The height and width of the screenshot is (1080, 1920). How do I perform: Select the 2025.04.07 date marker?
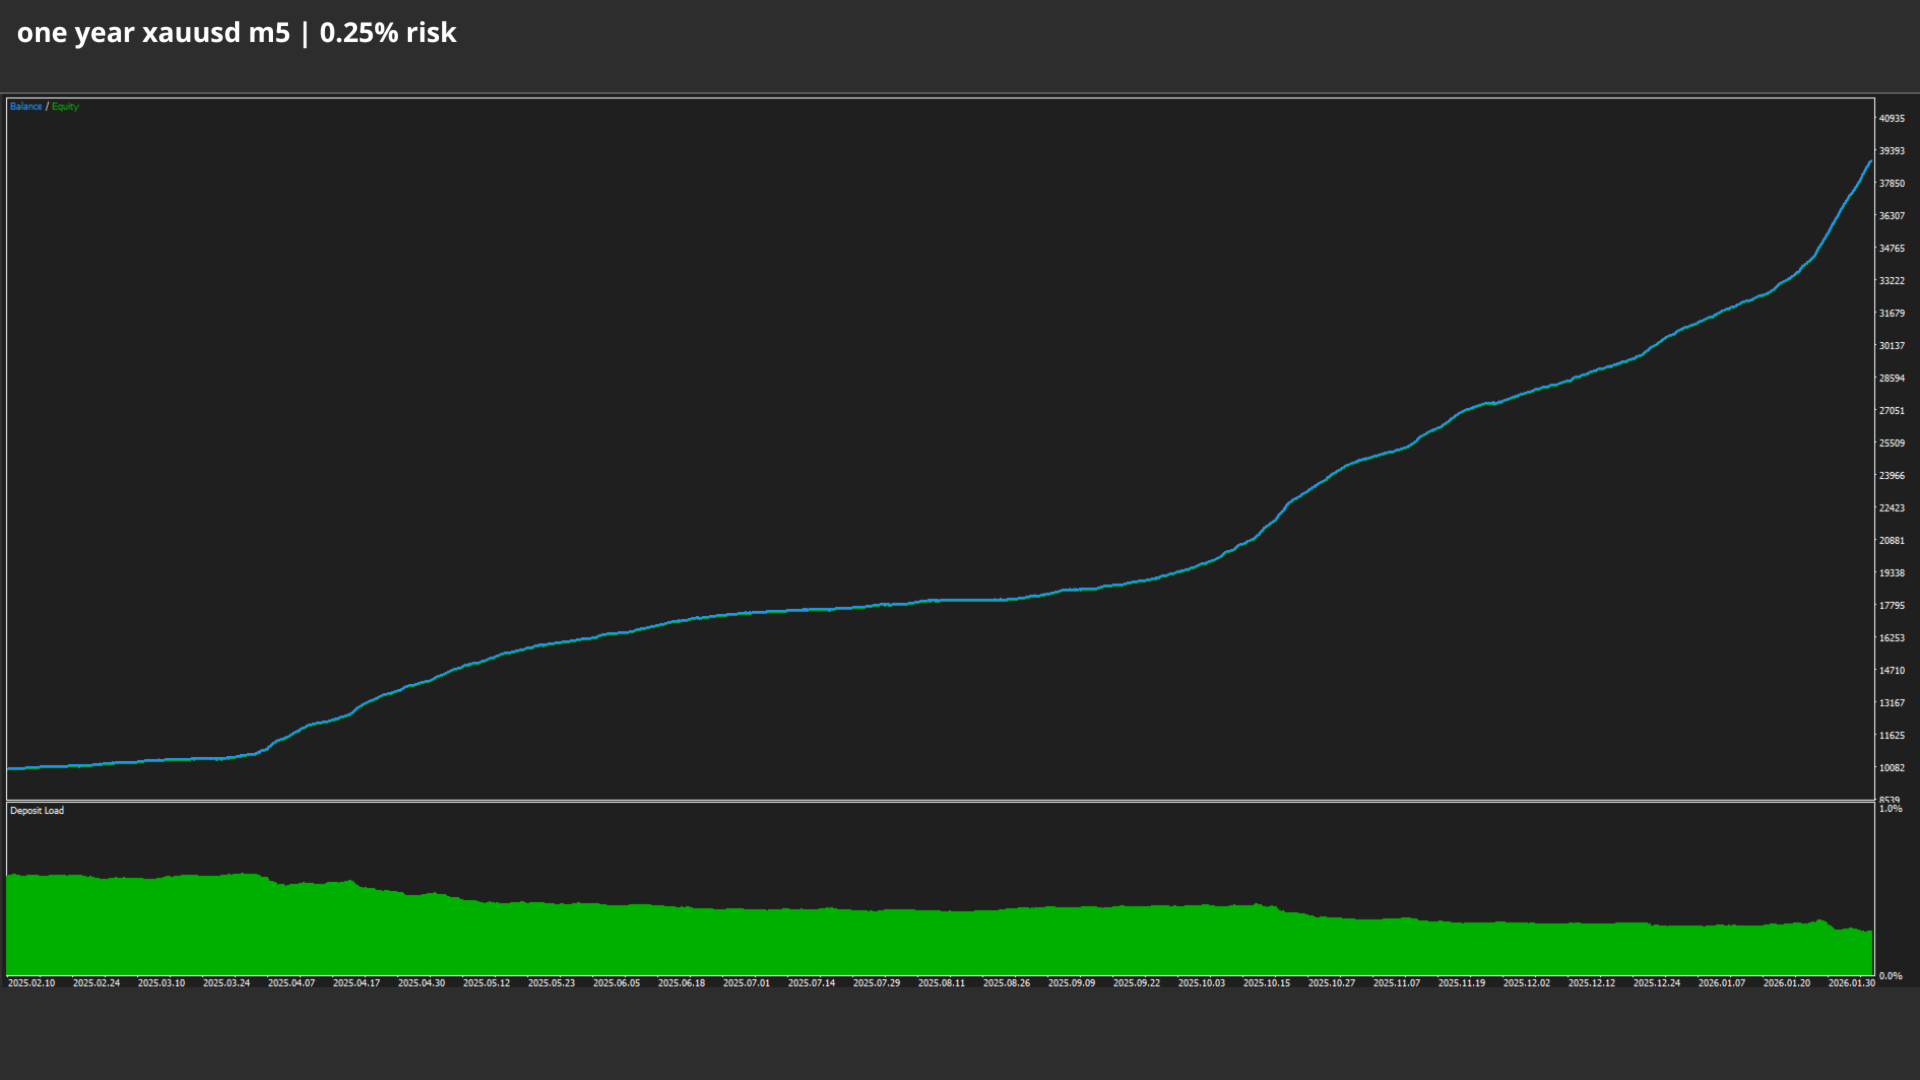point(291,983)
